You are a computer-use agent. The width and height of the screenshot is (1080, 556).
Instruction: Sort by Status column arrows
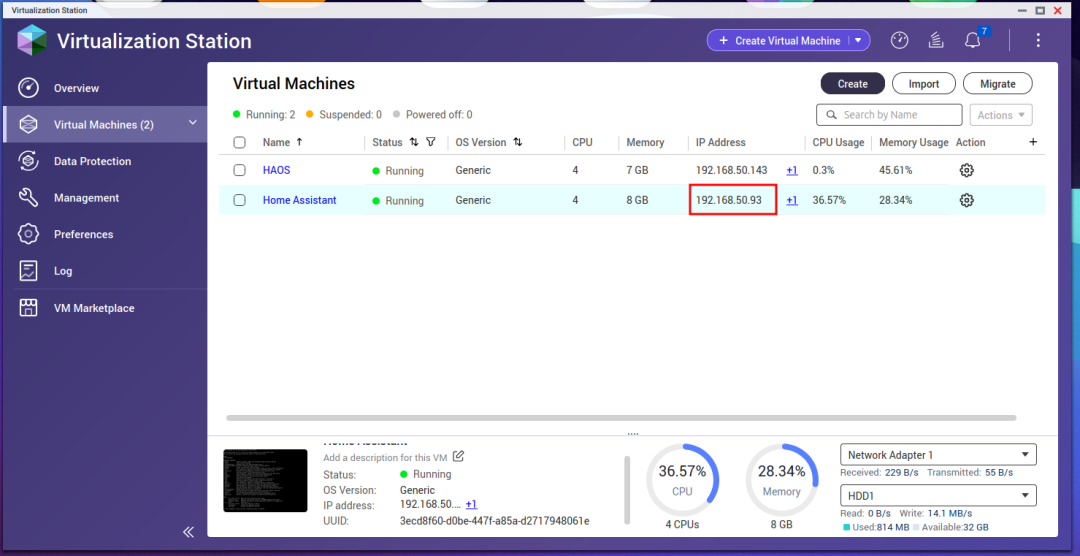[x=414, y=142]
